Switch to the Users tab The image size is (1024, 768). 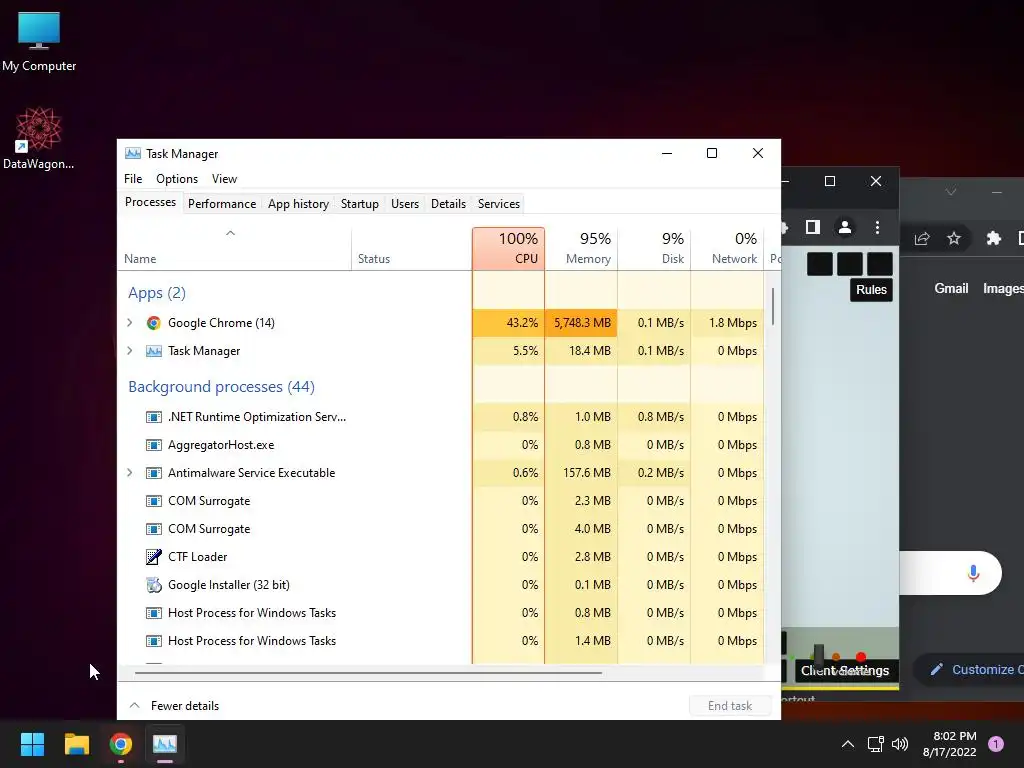point(405,204)
